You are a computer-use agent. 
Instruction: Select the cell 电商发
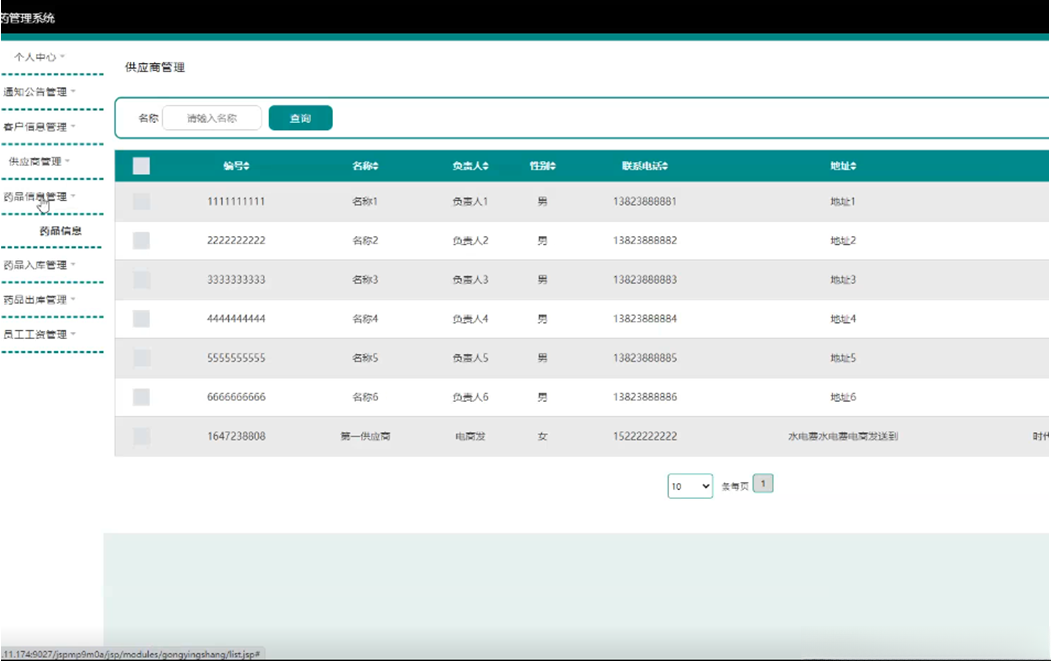[x=471, y=436]
